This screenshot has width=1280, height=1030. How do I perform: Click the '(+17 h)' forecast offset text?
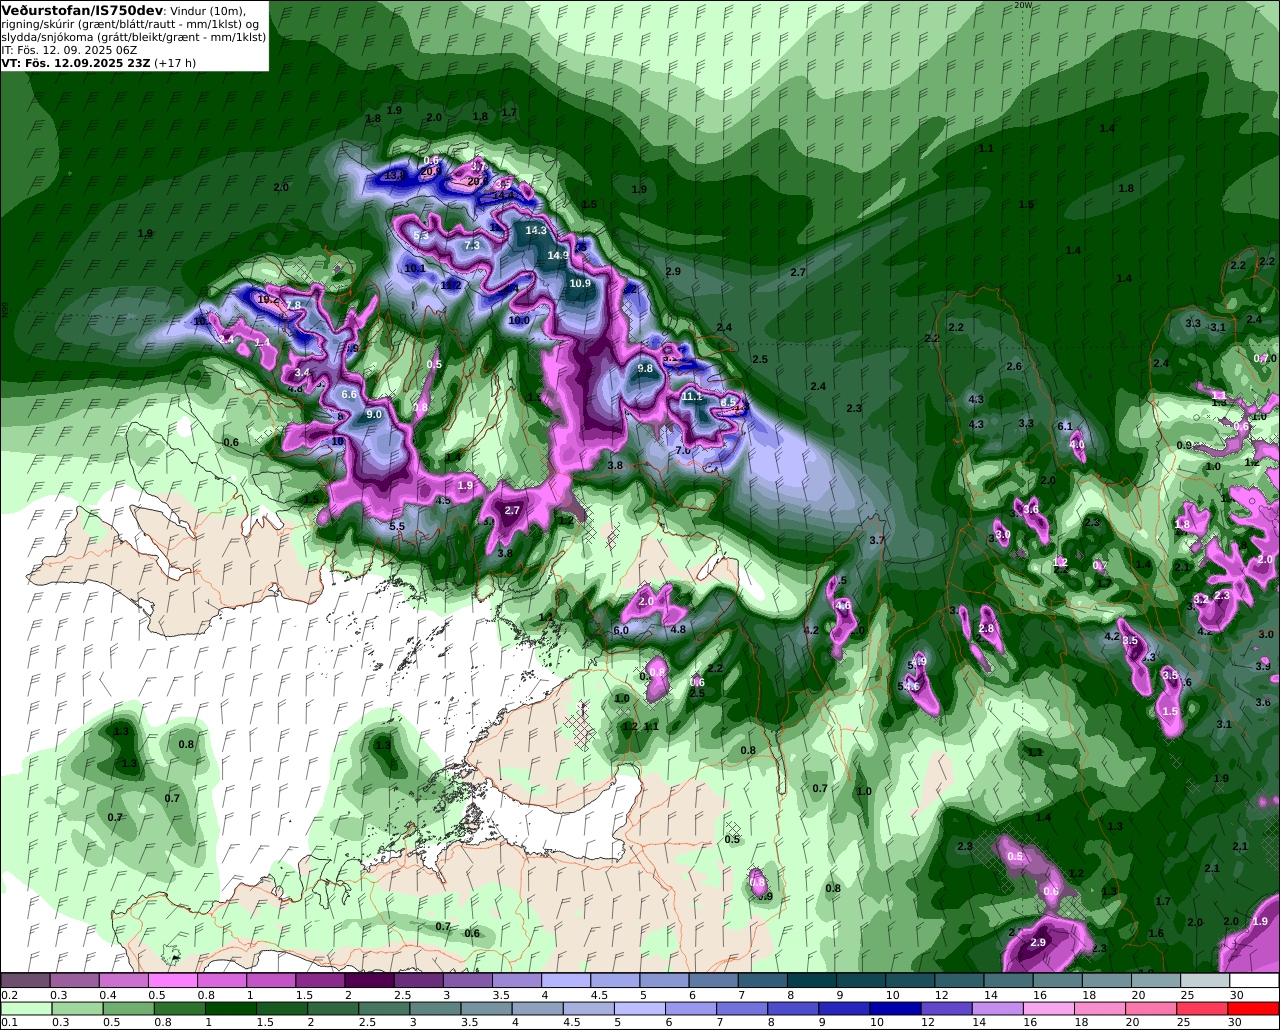[175, 62]
